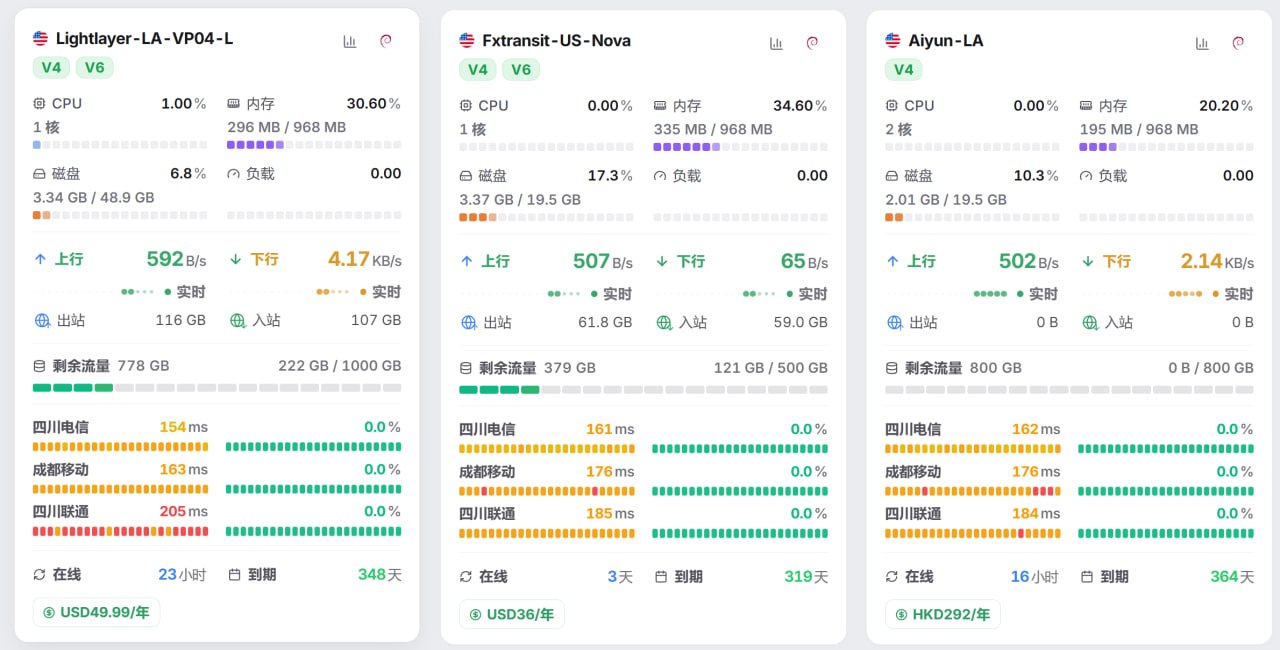Click the 364 天 expiry value
Screen dimensions: 1280x650
pos(1232,576)
